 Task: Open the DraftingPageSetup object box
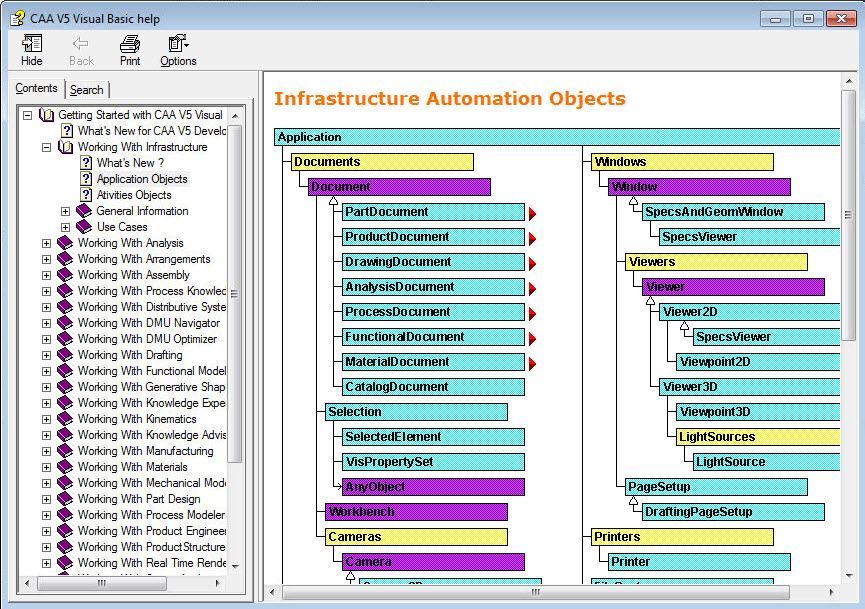(733, 512)
